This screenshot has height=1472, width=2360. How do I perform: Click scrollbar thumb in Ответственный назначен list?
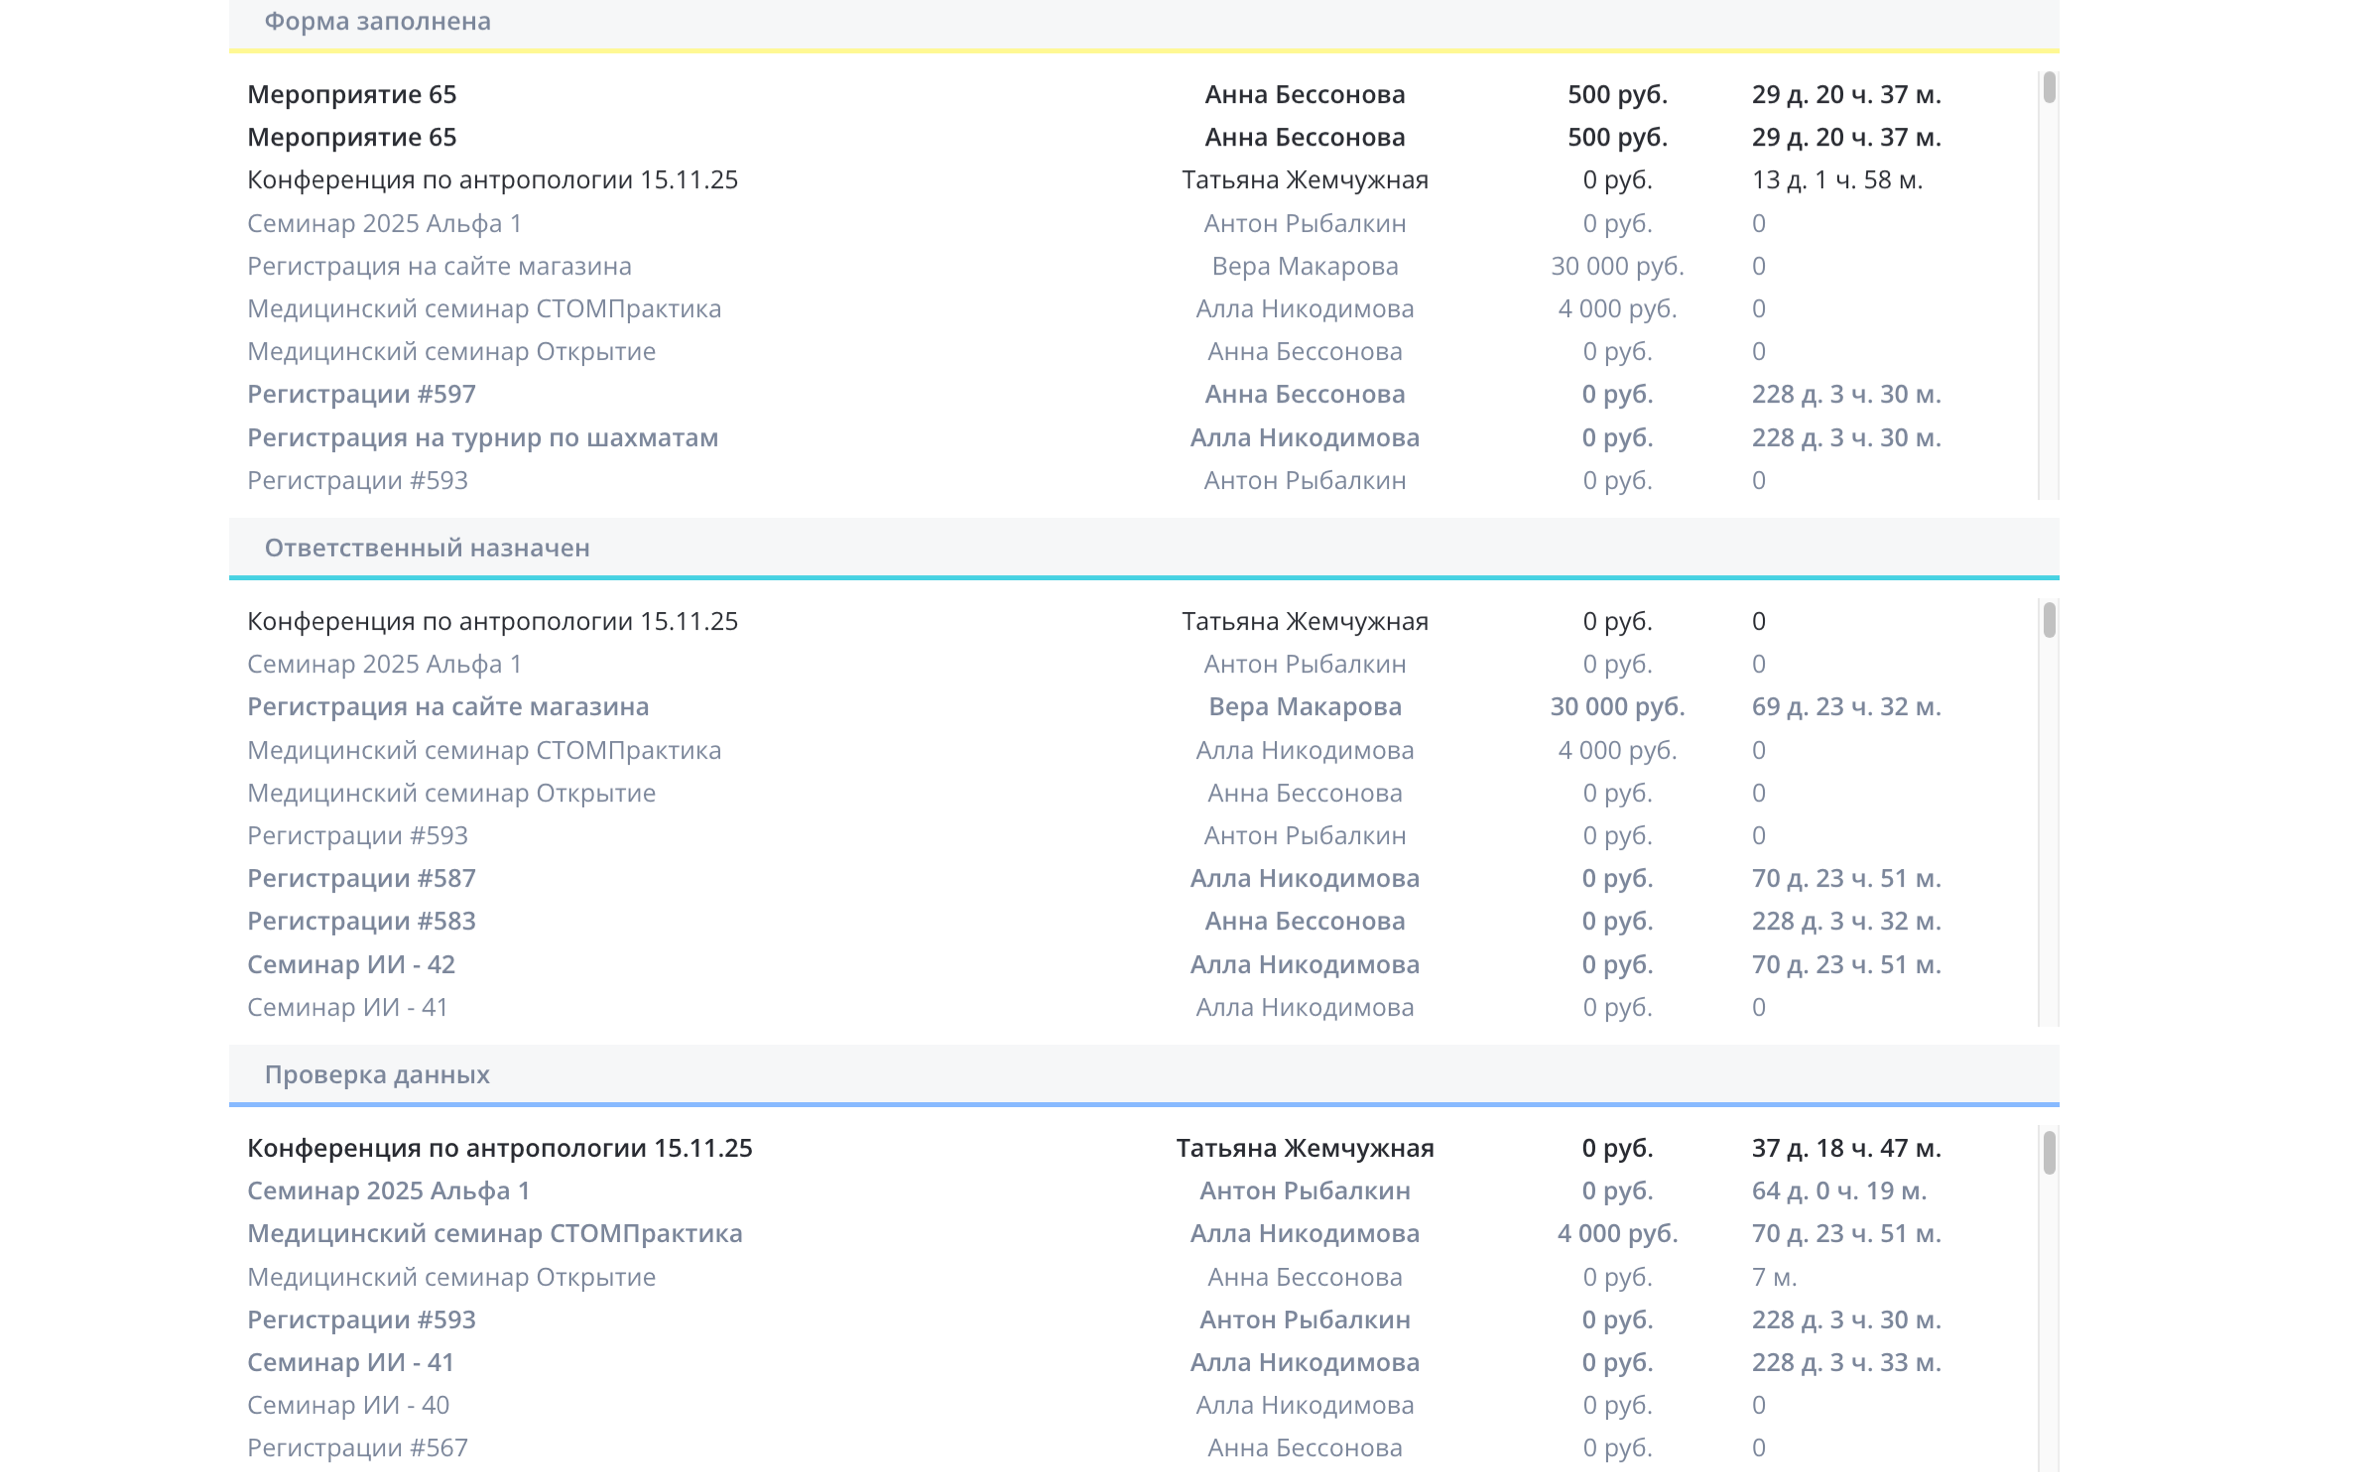2048,620
